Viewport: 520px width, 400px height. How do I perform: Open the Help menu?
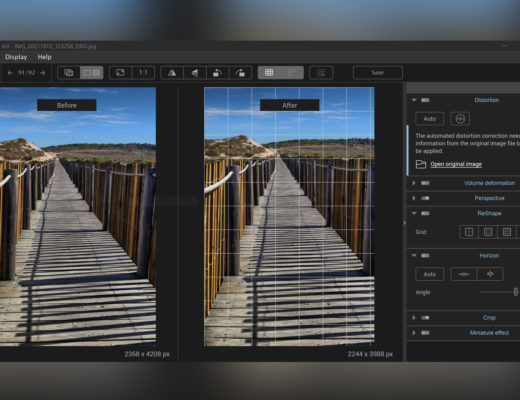click(44, 57)
